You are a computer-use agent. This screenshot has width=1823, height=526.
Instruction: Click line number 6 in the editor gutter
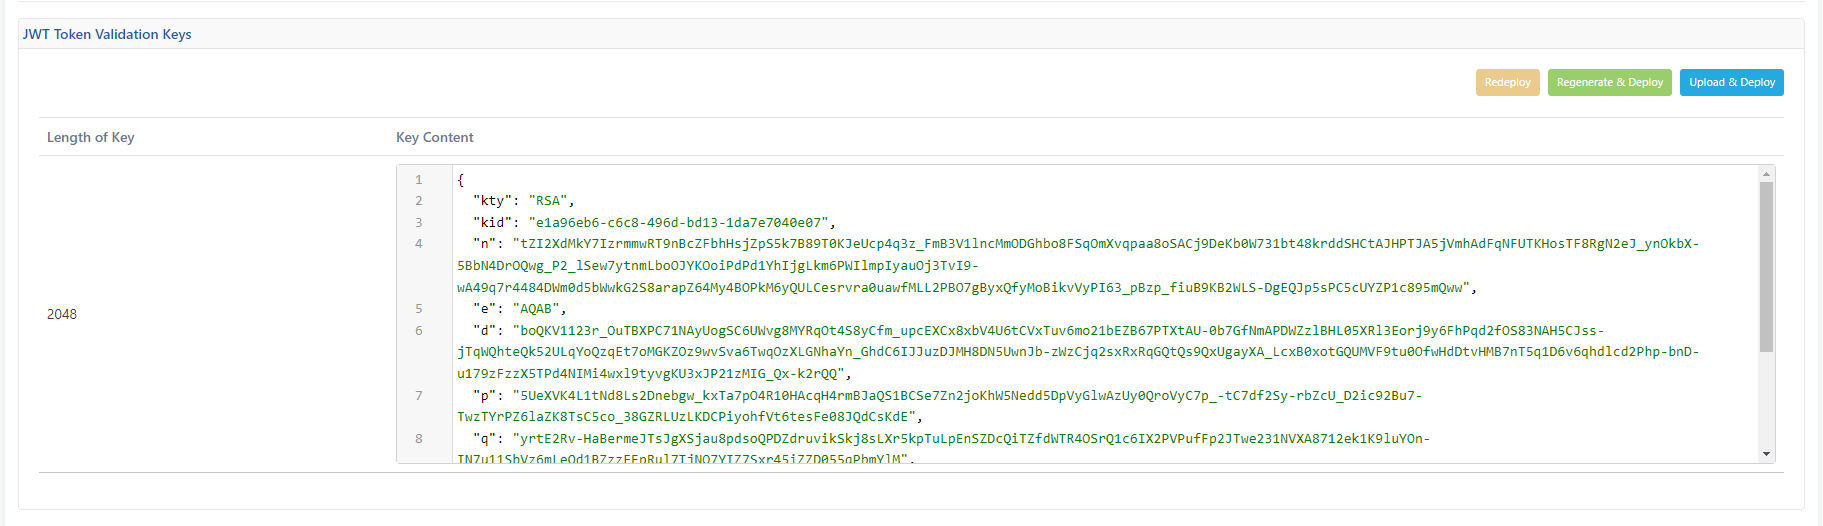pyautogui.click(x=419, y=331)
